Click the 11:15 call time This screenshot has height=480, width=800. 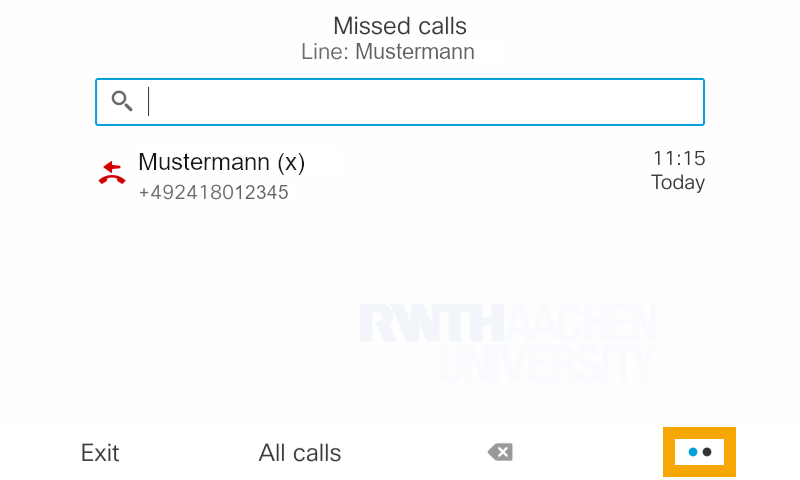pos(679,158)
